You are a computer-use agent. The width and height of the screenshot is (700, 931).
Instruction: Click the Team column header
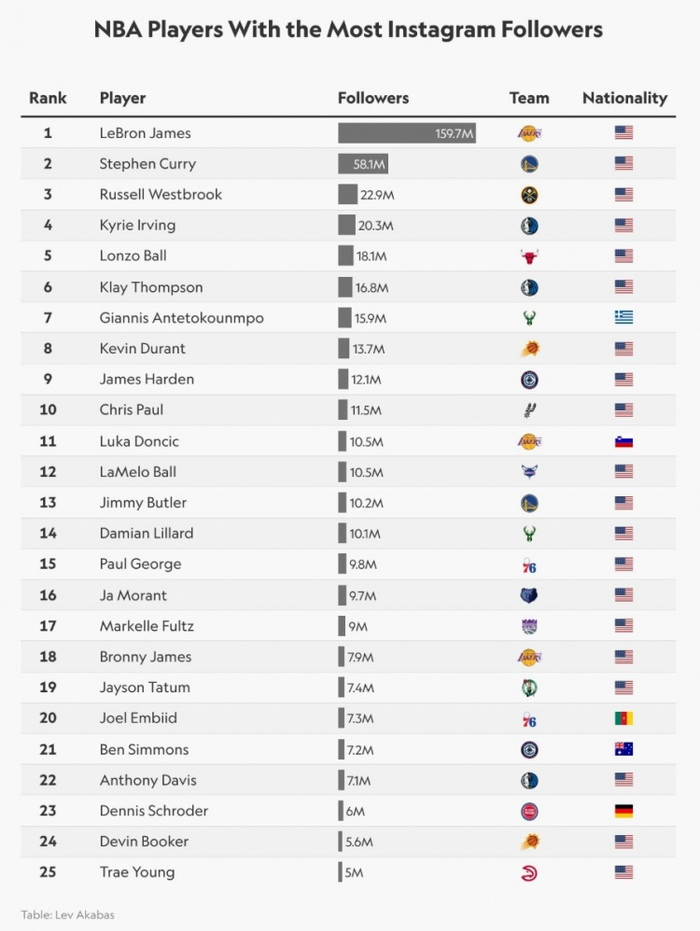click(x=529, y=98)
